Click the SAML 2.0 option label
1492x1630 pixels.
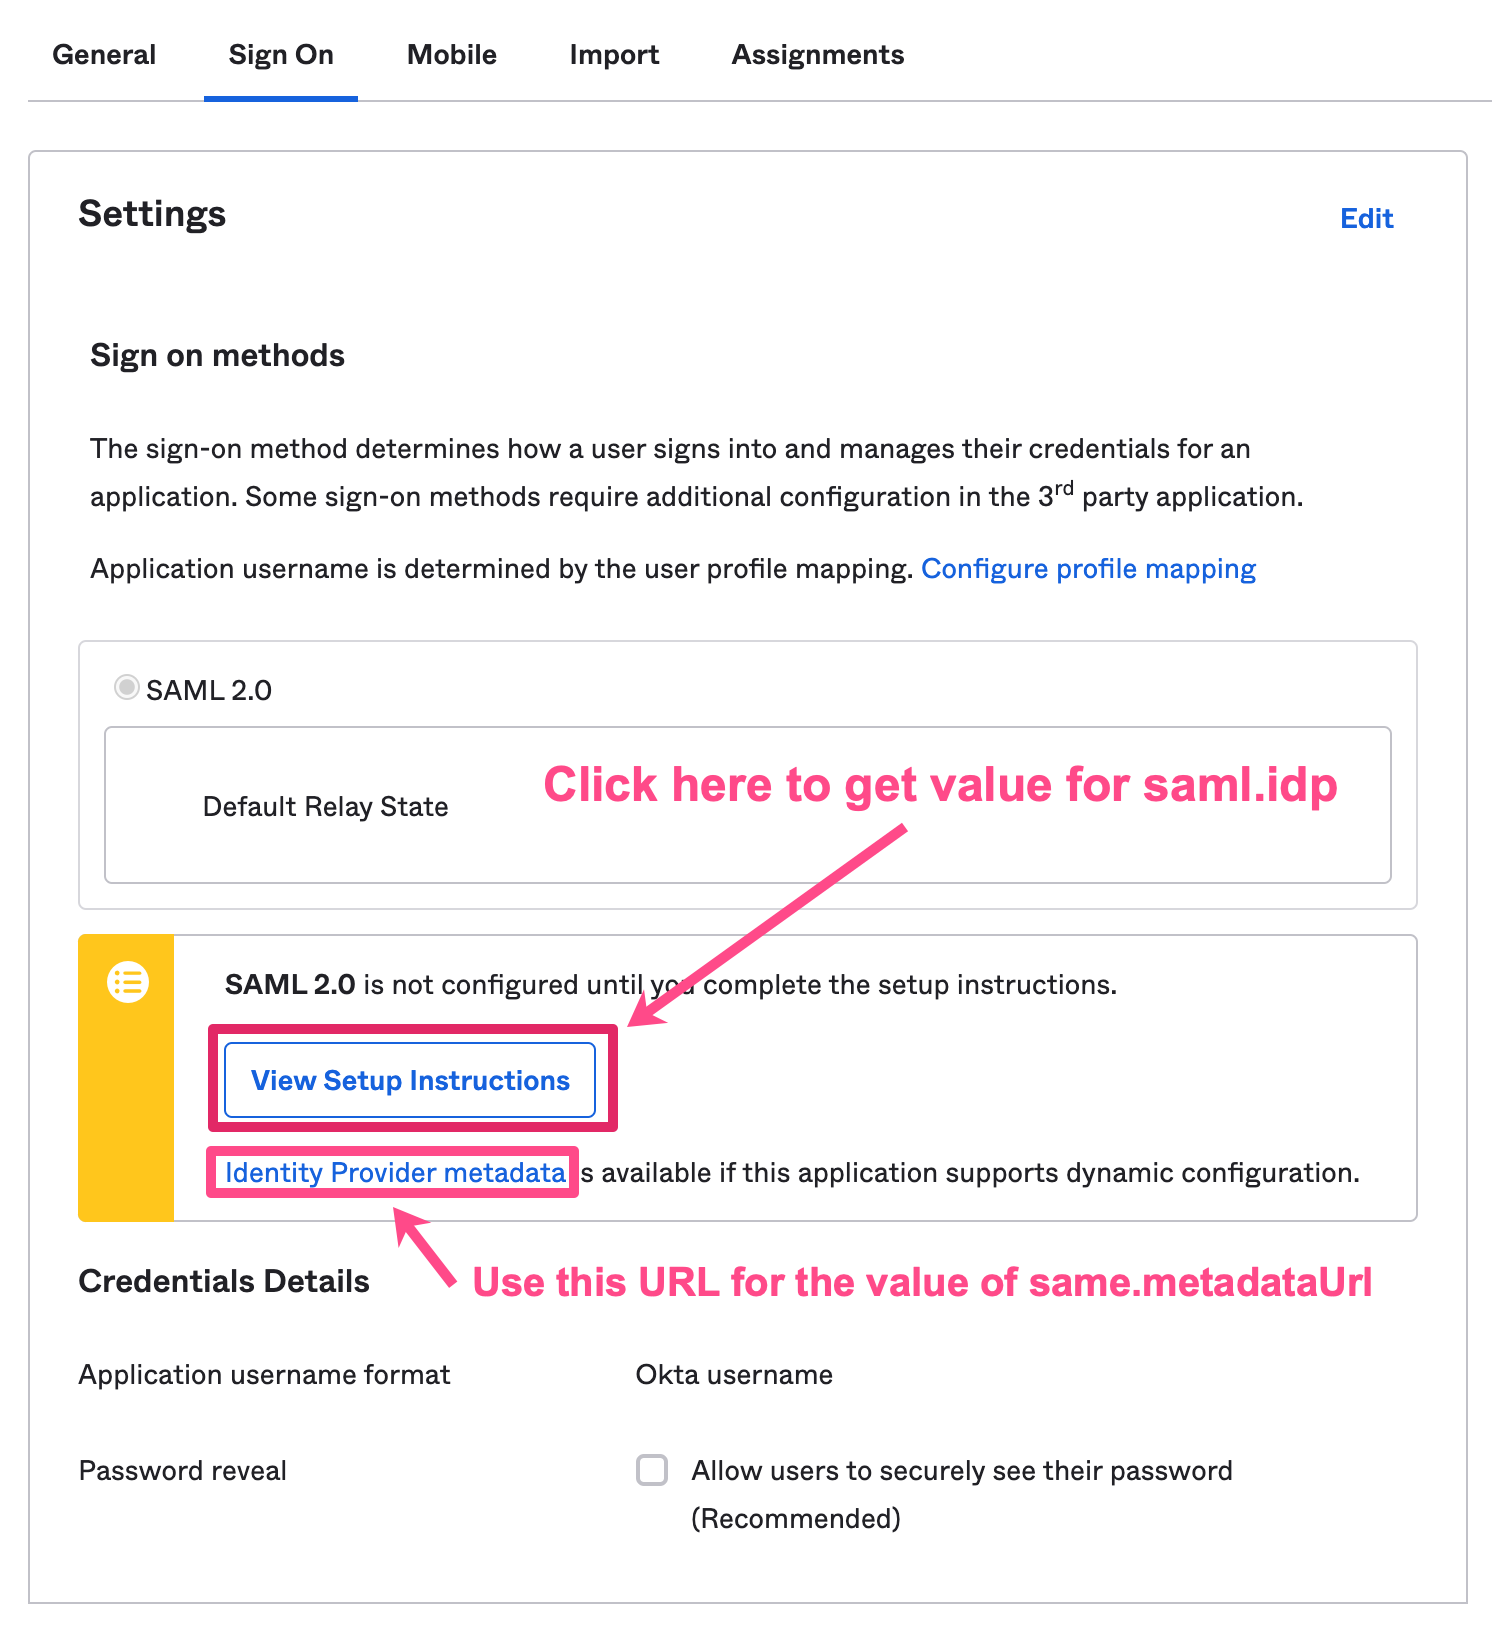pyautogui.click(x=209, y=690)
